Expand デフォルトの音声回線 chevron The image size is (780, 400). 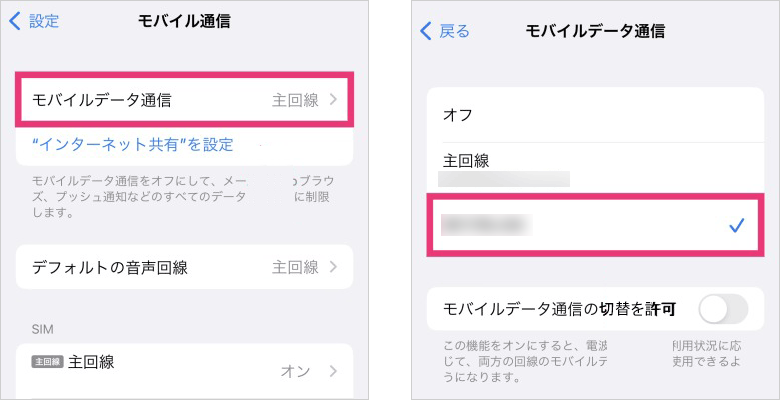click(333, 267)
